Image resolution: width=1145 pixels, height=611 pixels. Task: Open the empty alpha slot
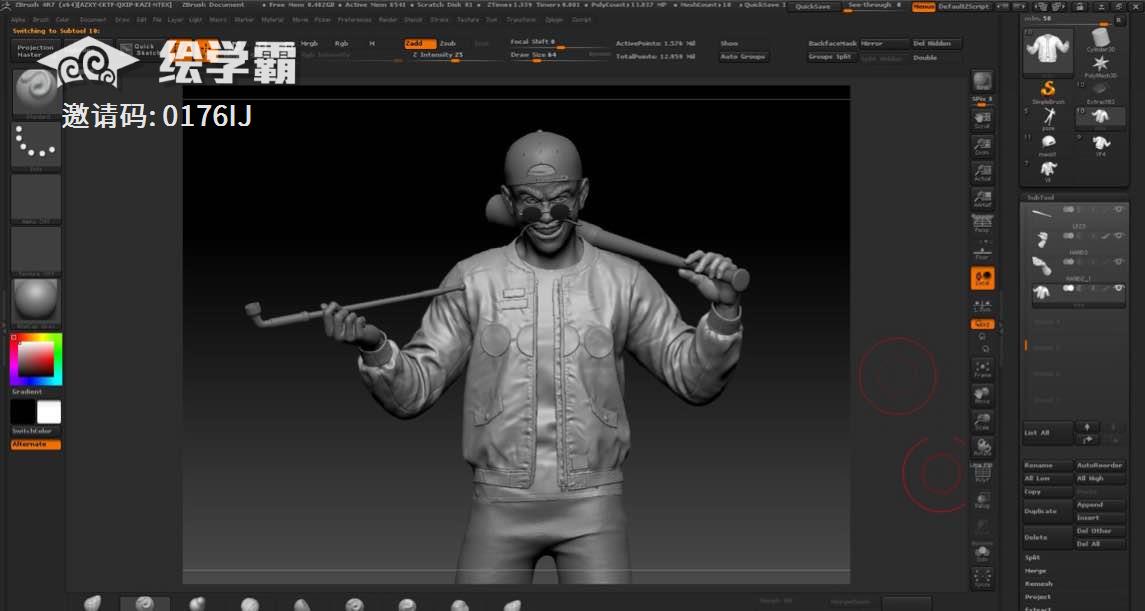click(36, 198)
